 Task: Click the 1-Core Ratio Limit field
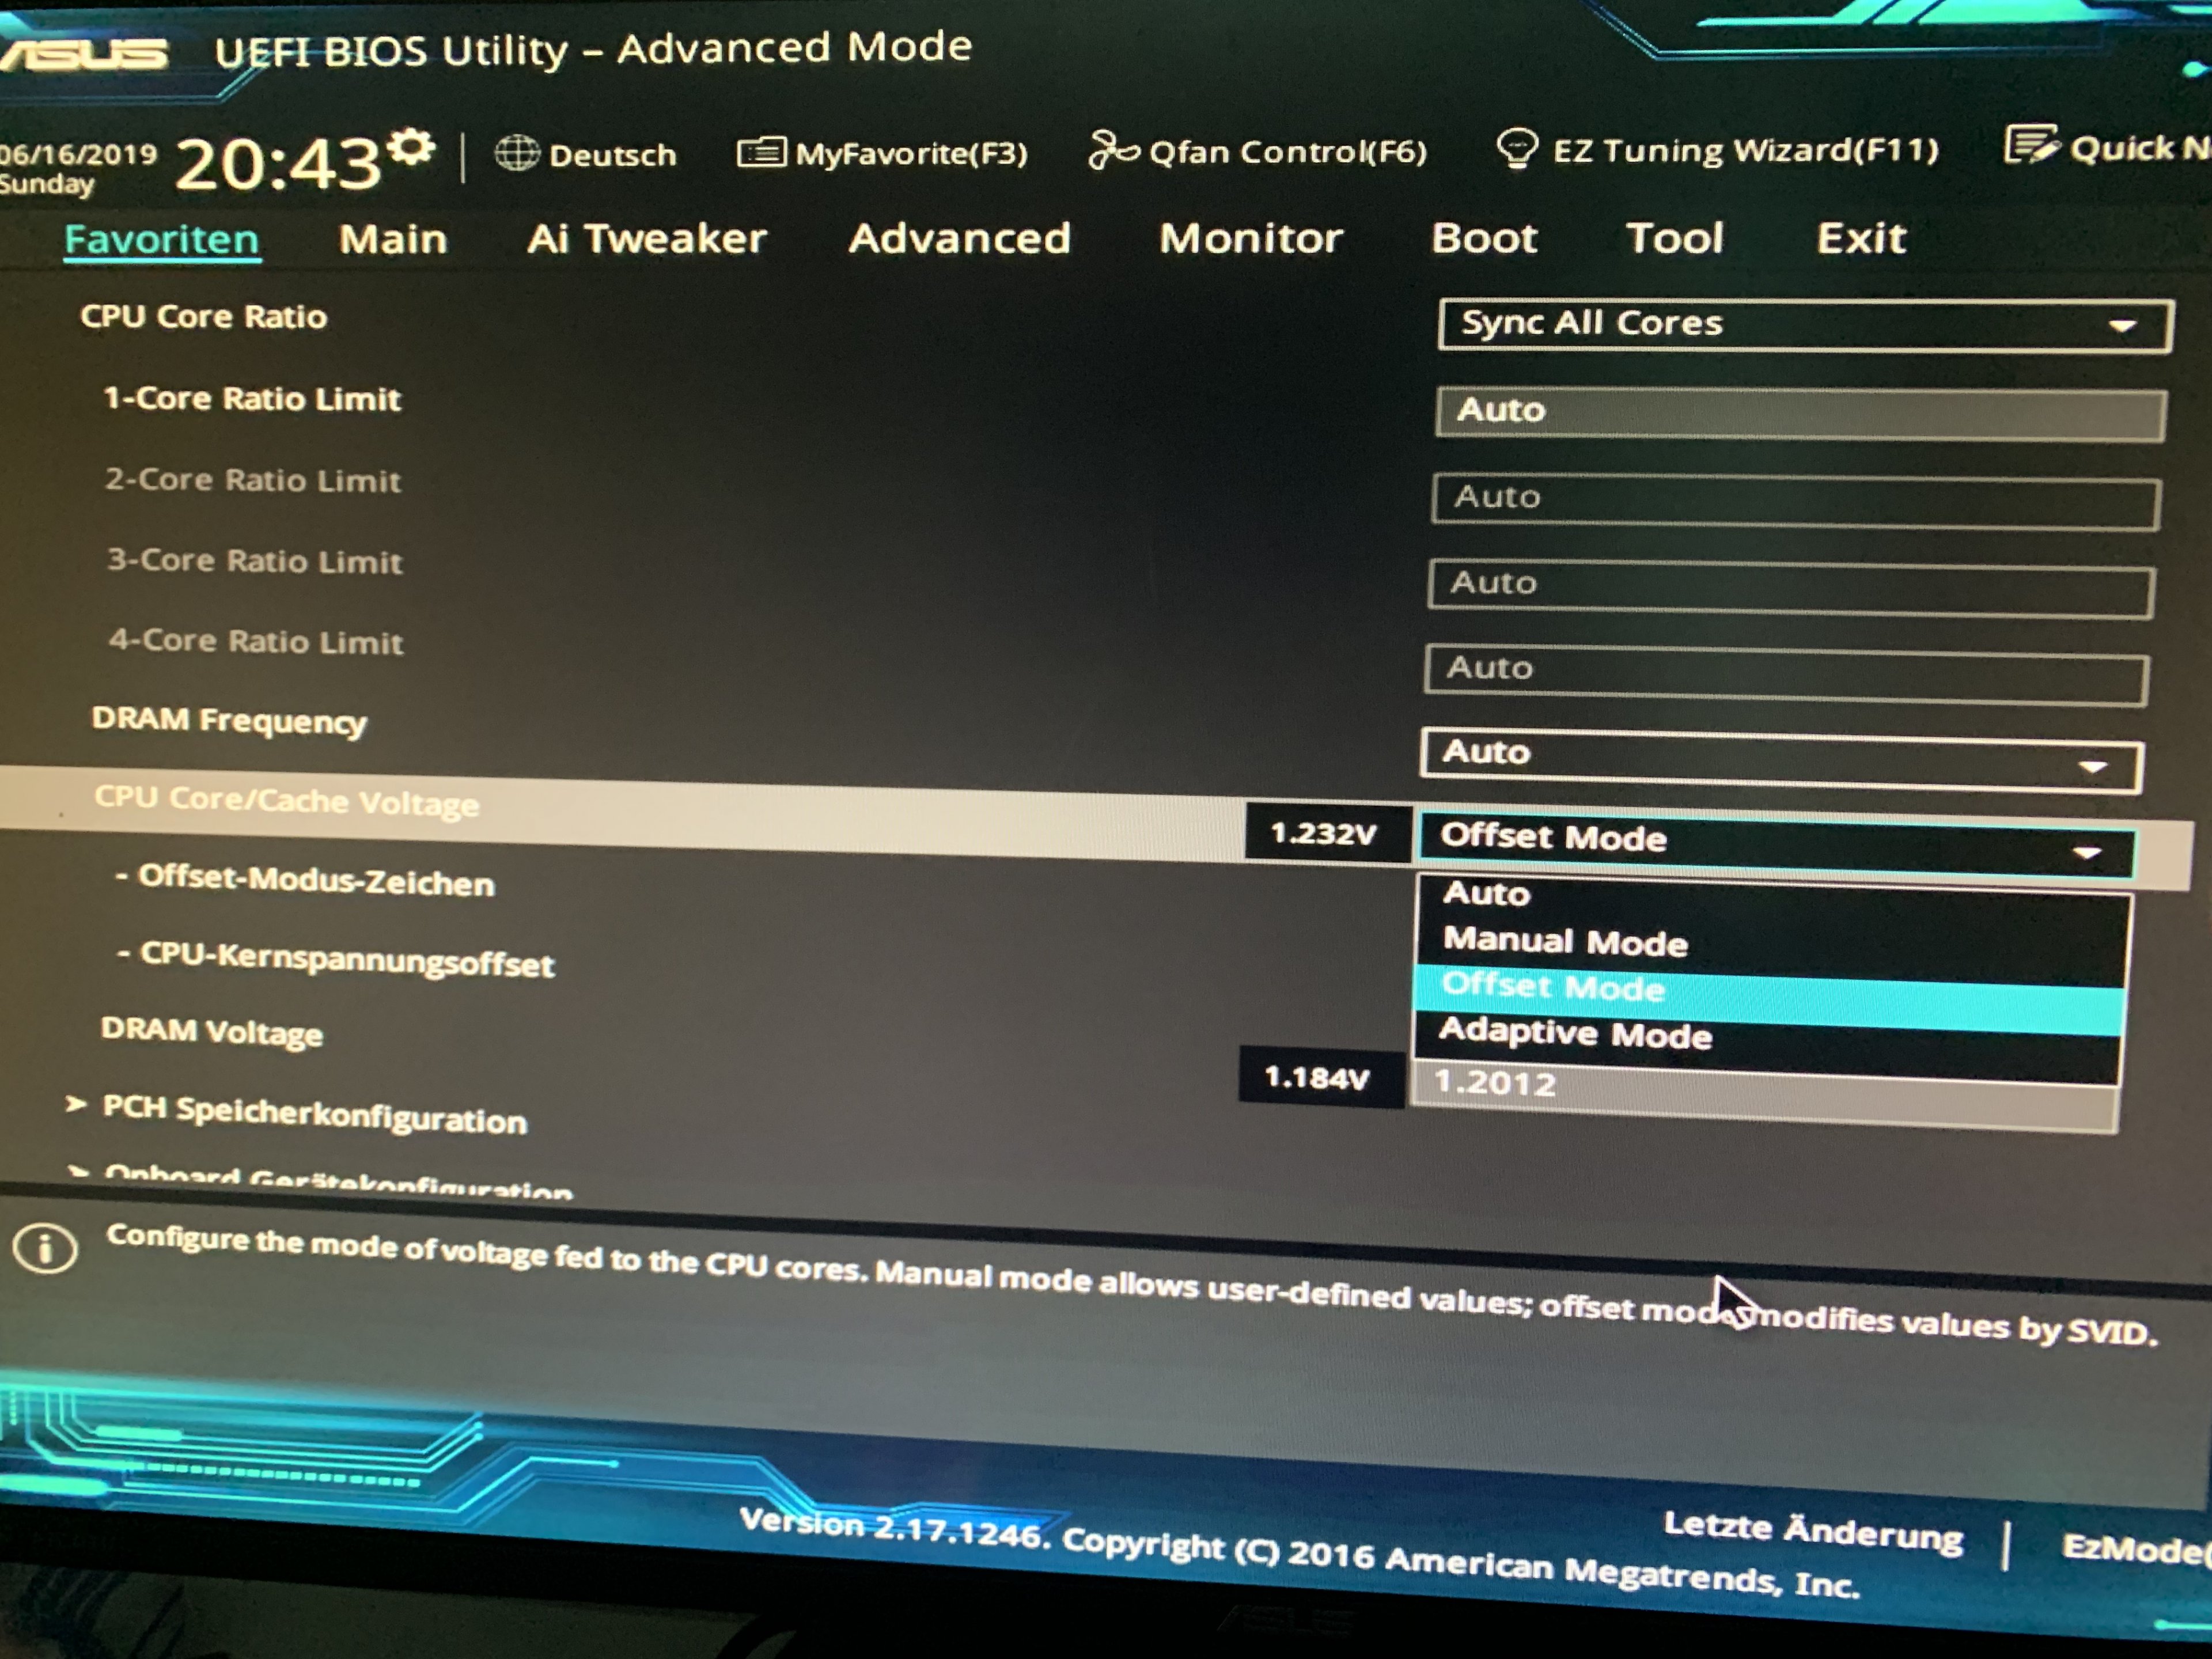1799,412
